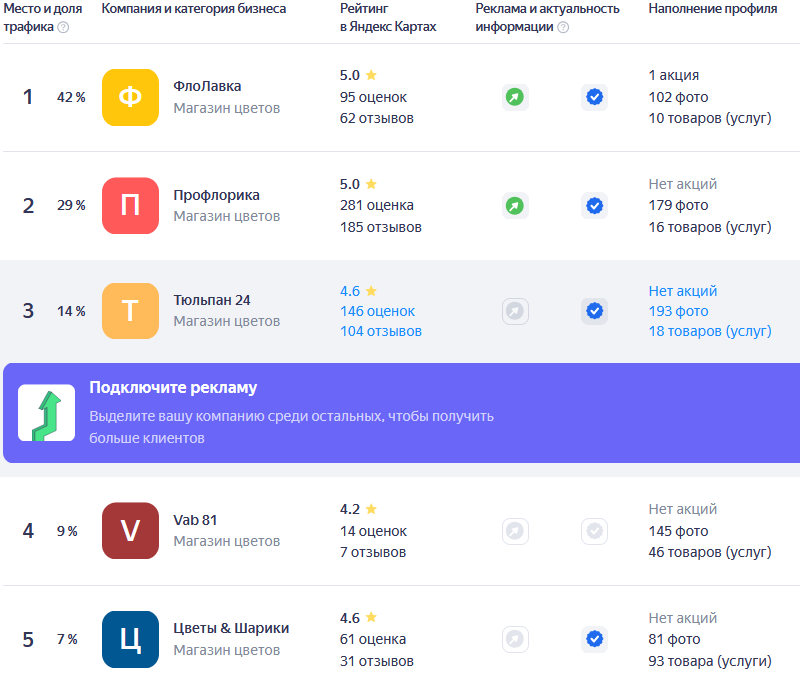Image resolution: width=800 pixels, height=690 pixels.
Task: Open the '18 товаров (услуг)' link
Action: (710, 331)
